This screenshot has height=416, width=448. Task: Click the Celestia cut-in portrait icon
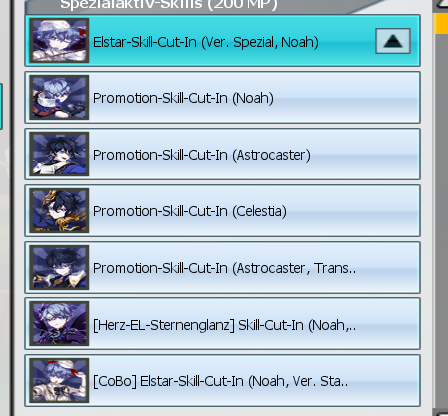click(x=59, y=210)
